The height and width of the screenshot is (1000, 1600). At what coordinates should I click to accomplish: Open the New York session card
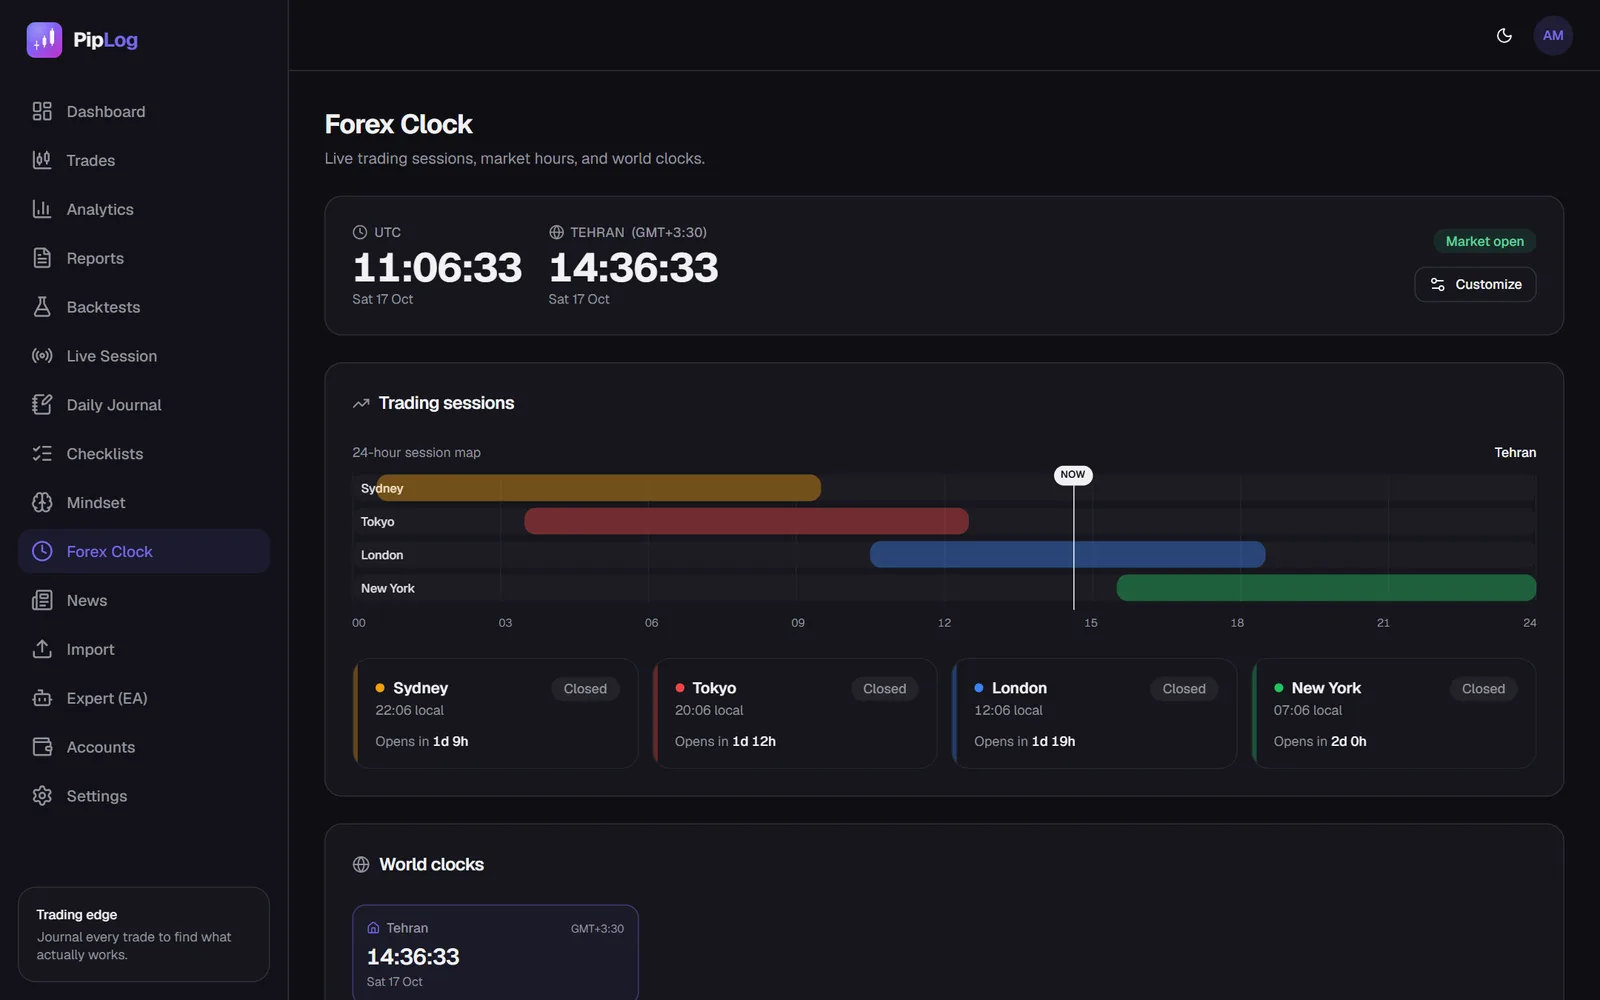click(x=1394, y=713)
